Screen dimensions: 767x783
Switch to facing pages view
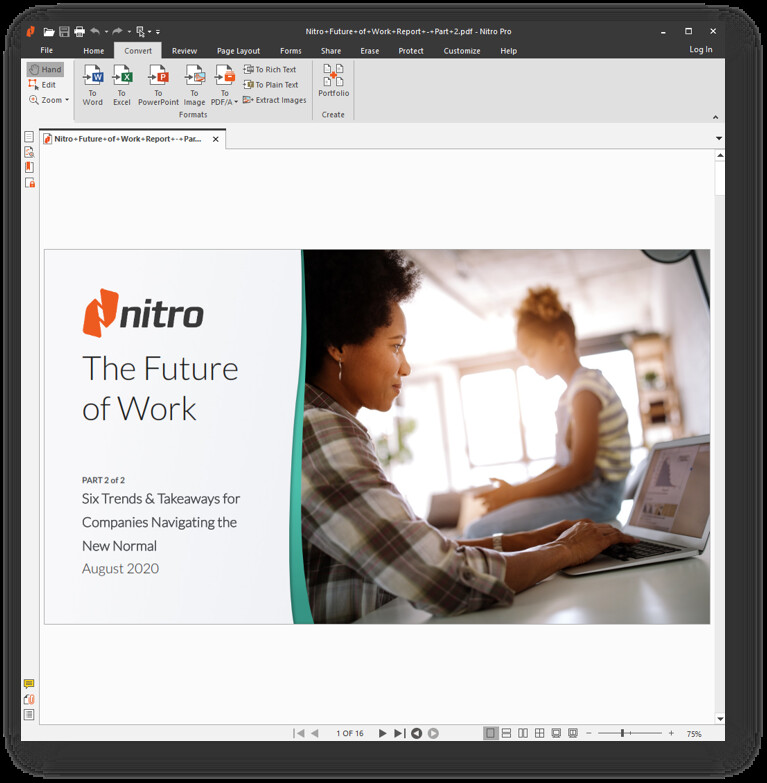click(523, 733)
